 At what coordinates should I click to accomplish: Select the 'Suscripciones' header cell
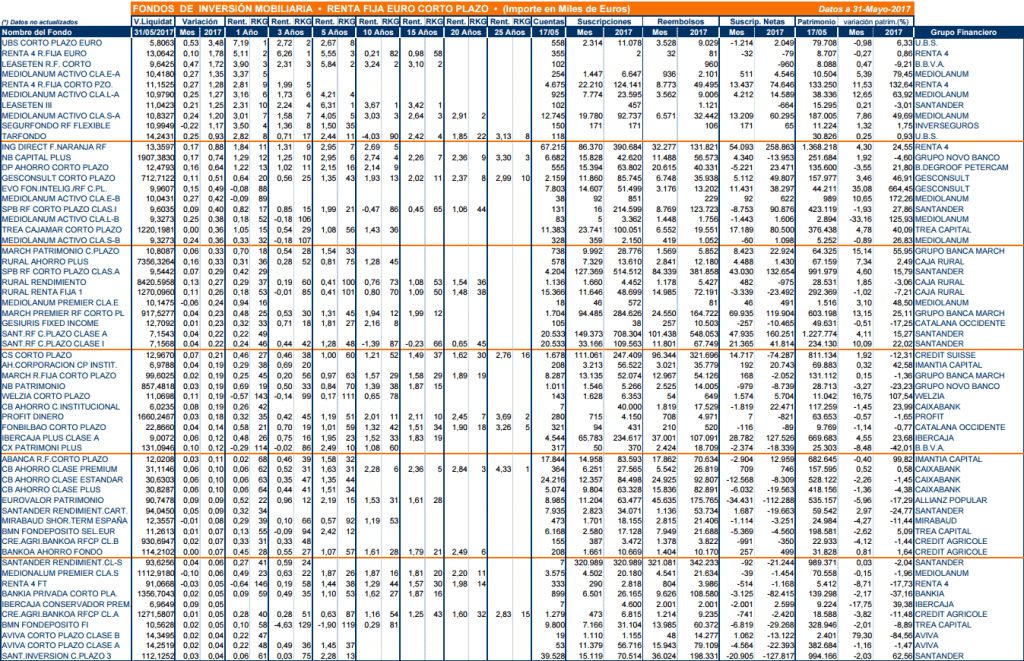coord(604,22)
